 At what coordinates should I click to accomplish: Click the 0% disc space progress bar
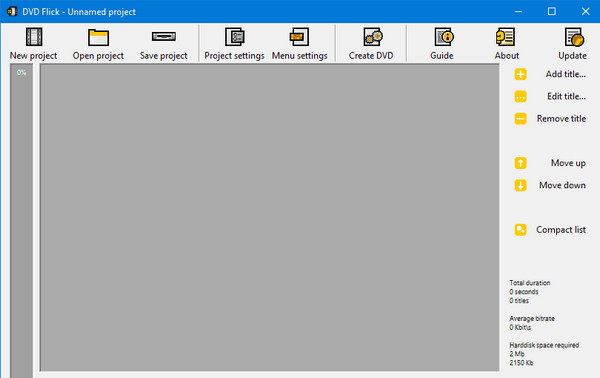pyautogui.click(x=21, y=221)
